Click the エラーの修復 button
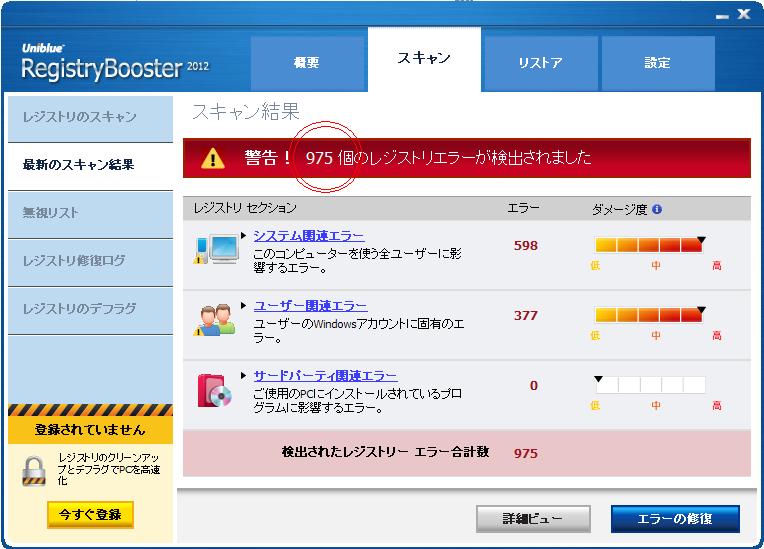This screenshot has height=549, width=764. click(x=675, y=519)
